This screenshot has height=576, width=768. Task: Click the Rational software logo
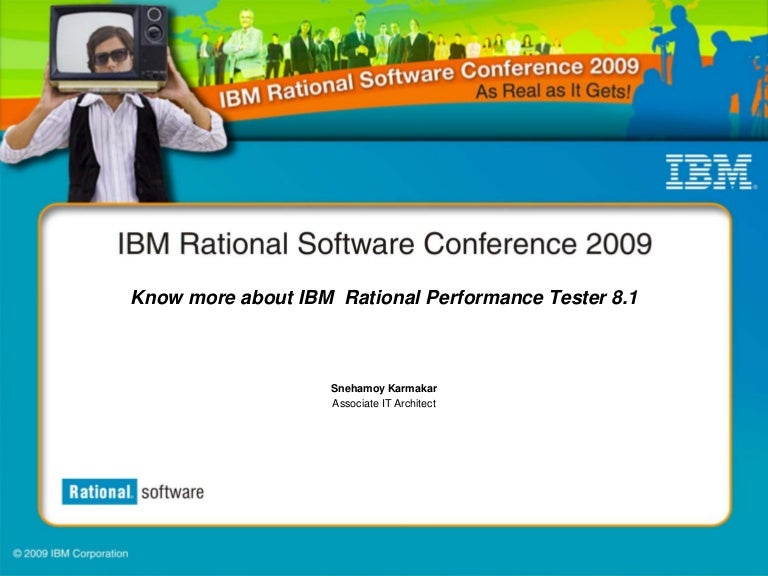(133, 492)
